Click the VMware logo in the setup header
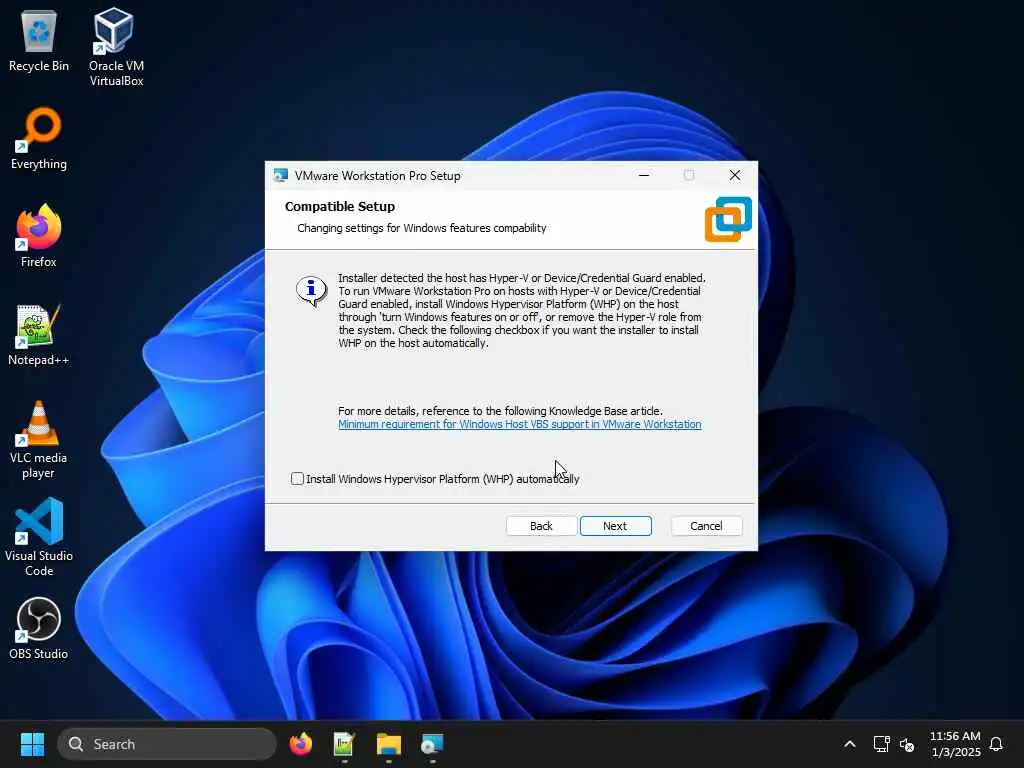The height and width of the screenshot is (768, 1024). 728,219
